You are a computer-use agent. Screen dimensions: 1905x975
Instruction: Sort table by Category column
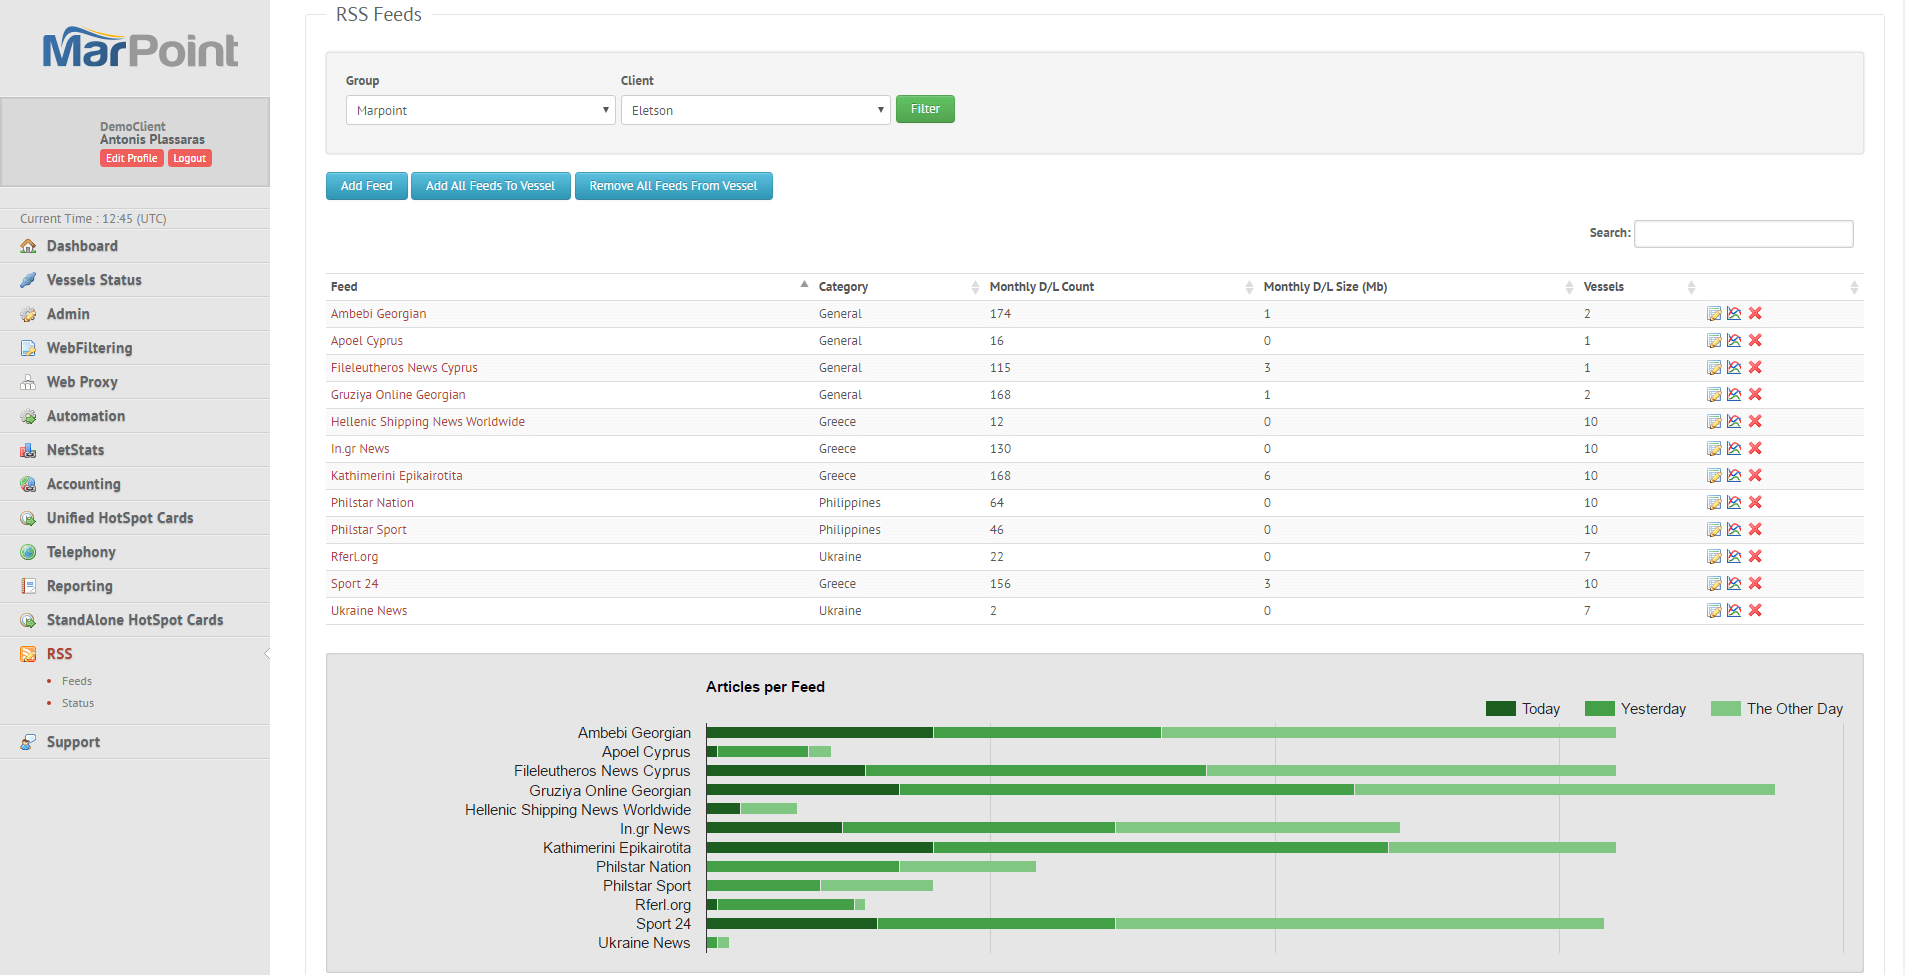coord(898,287)
